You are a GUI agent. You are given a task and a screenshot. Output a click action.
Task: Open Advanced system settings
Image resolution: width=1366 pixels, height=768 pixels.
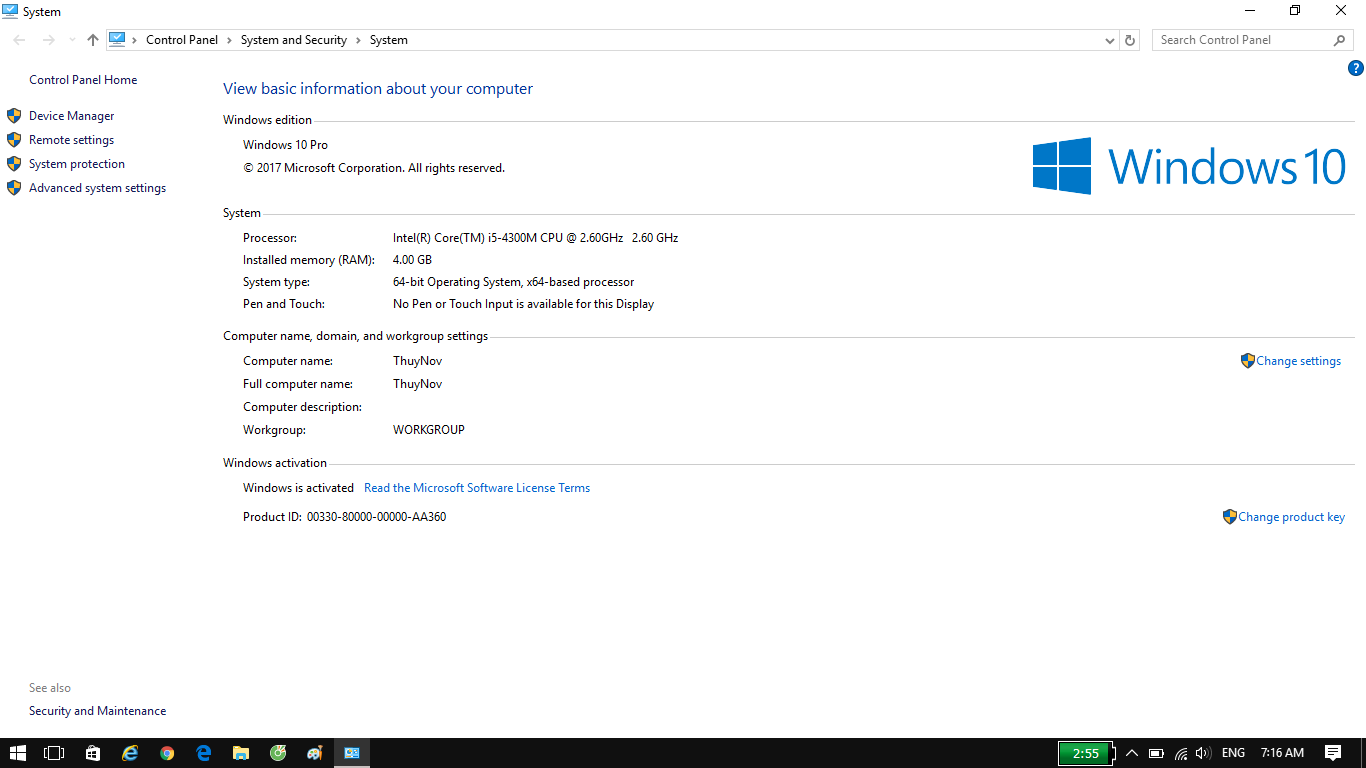coord(98,188)
